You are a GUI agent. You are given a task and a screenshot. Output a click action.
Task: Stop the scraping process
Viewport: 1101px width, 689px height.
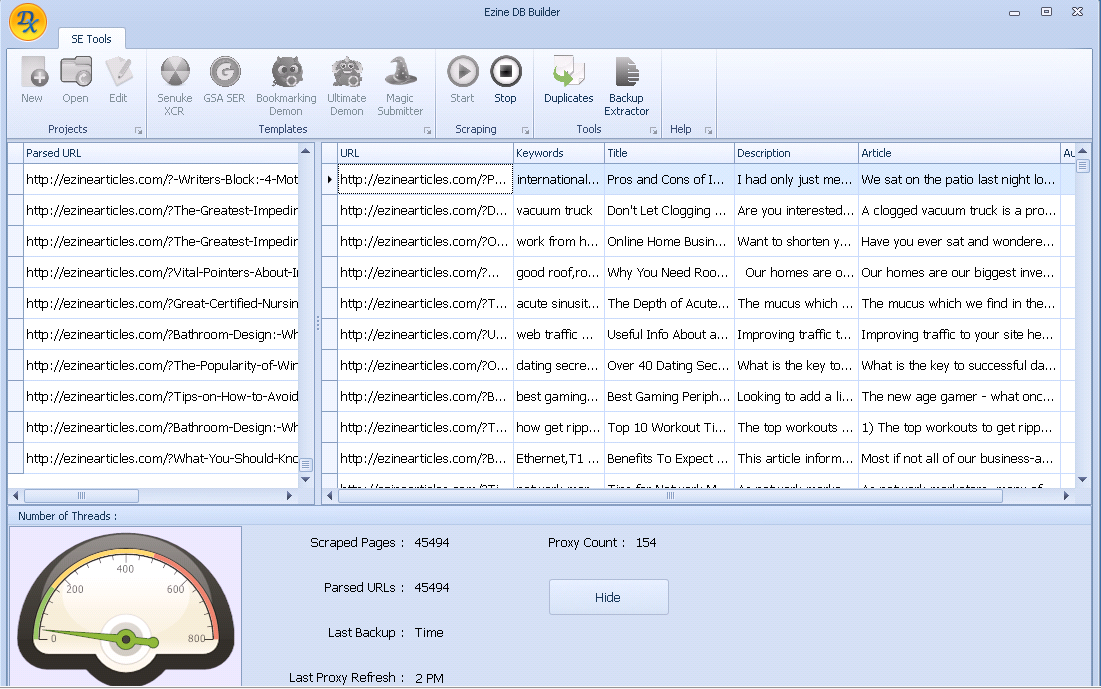point(506,80)
